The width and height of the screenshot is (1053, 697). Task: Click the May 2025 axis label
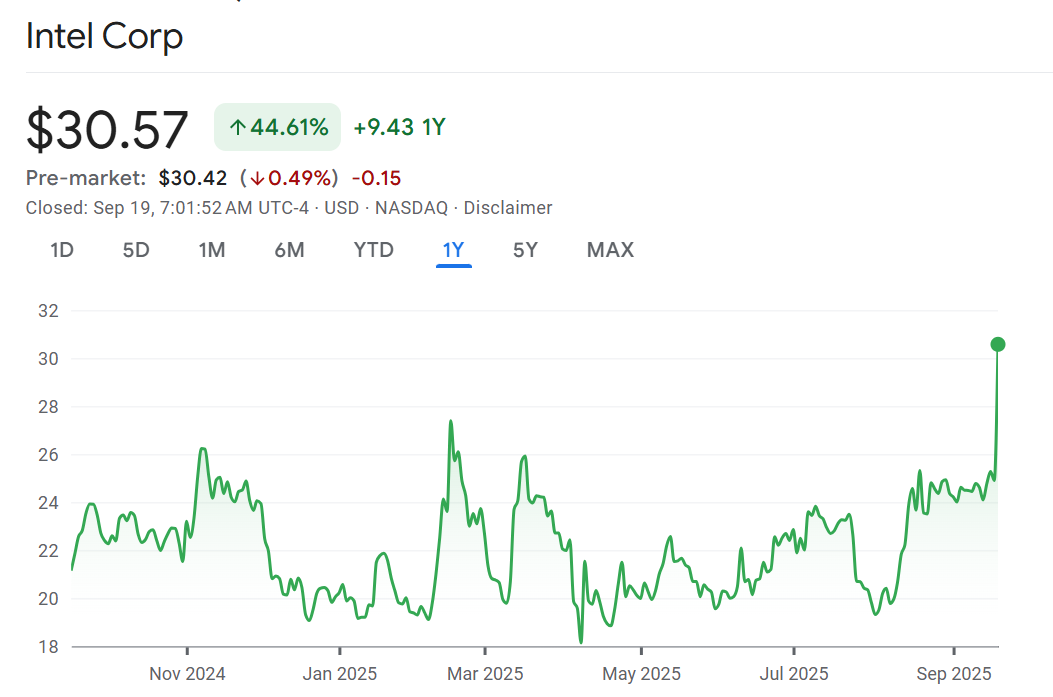tap(641, 673)
